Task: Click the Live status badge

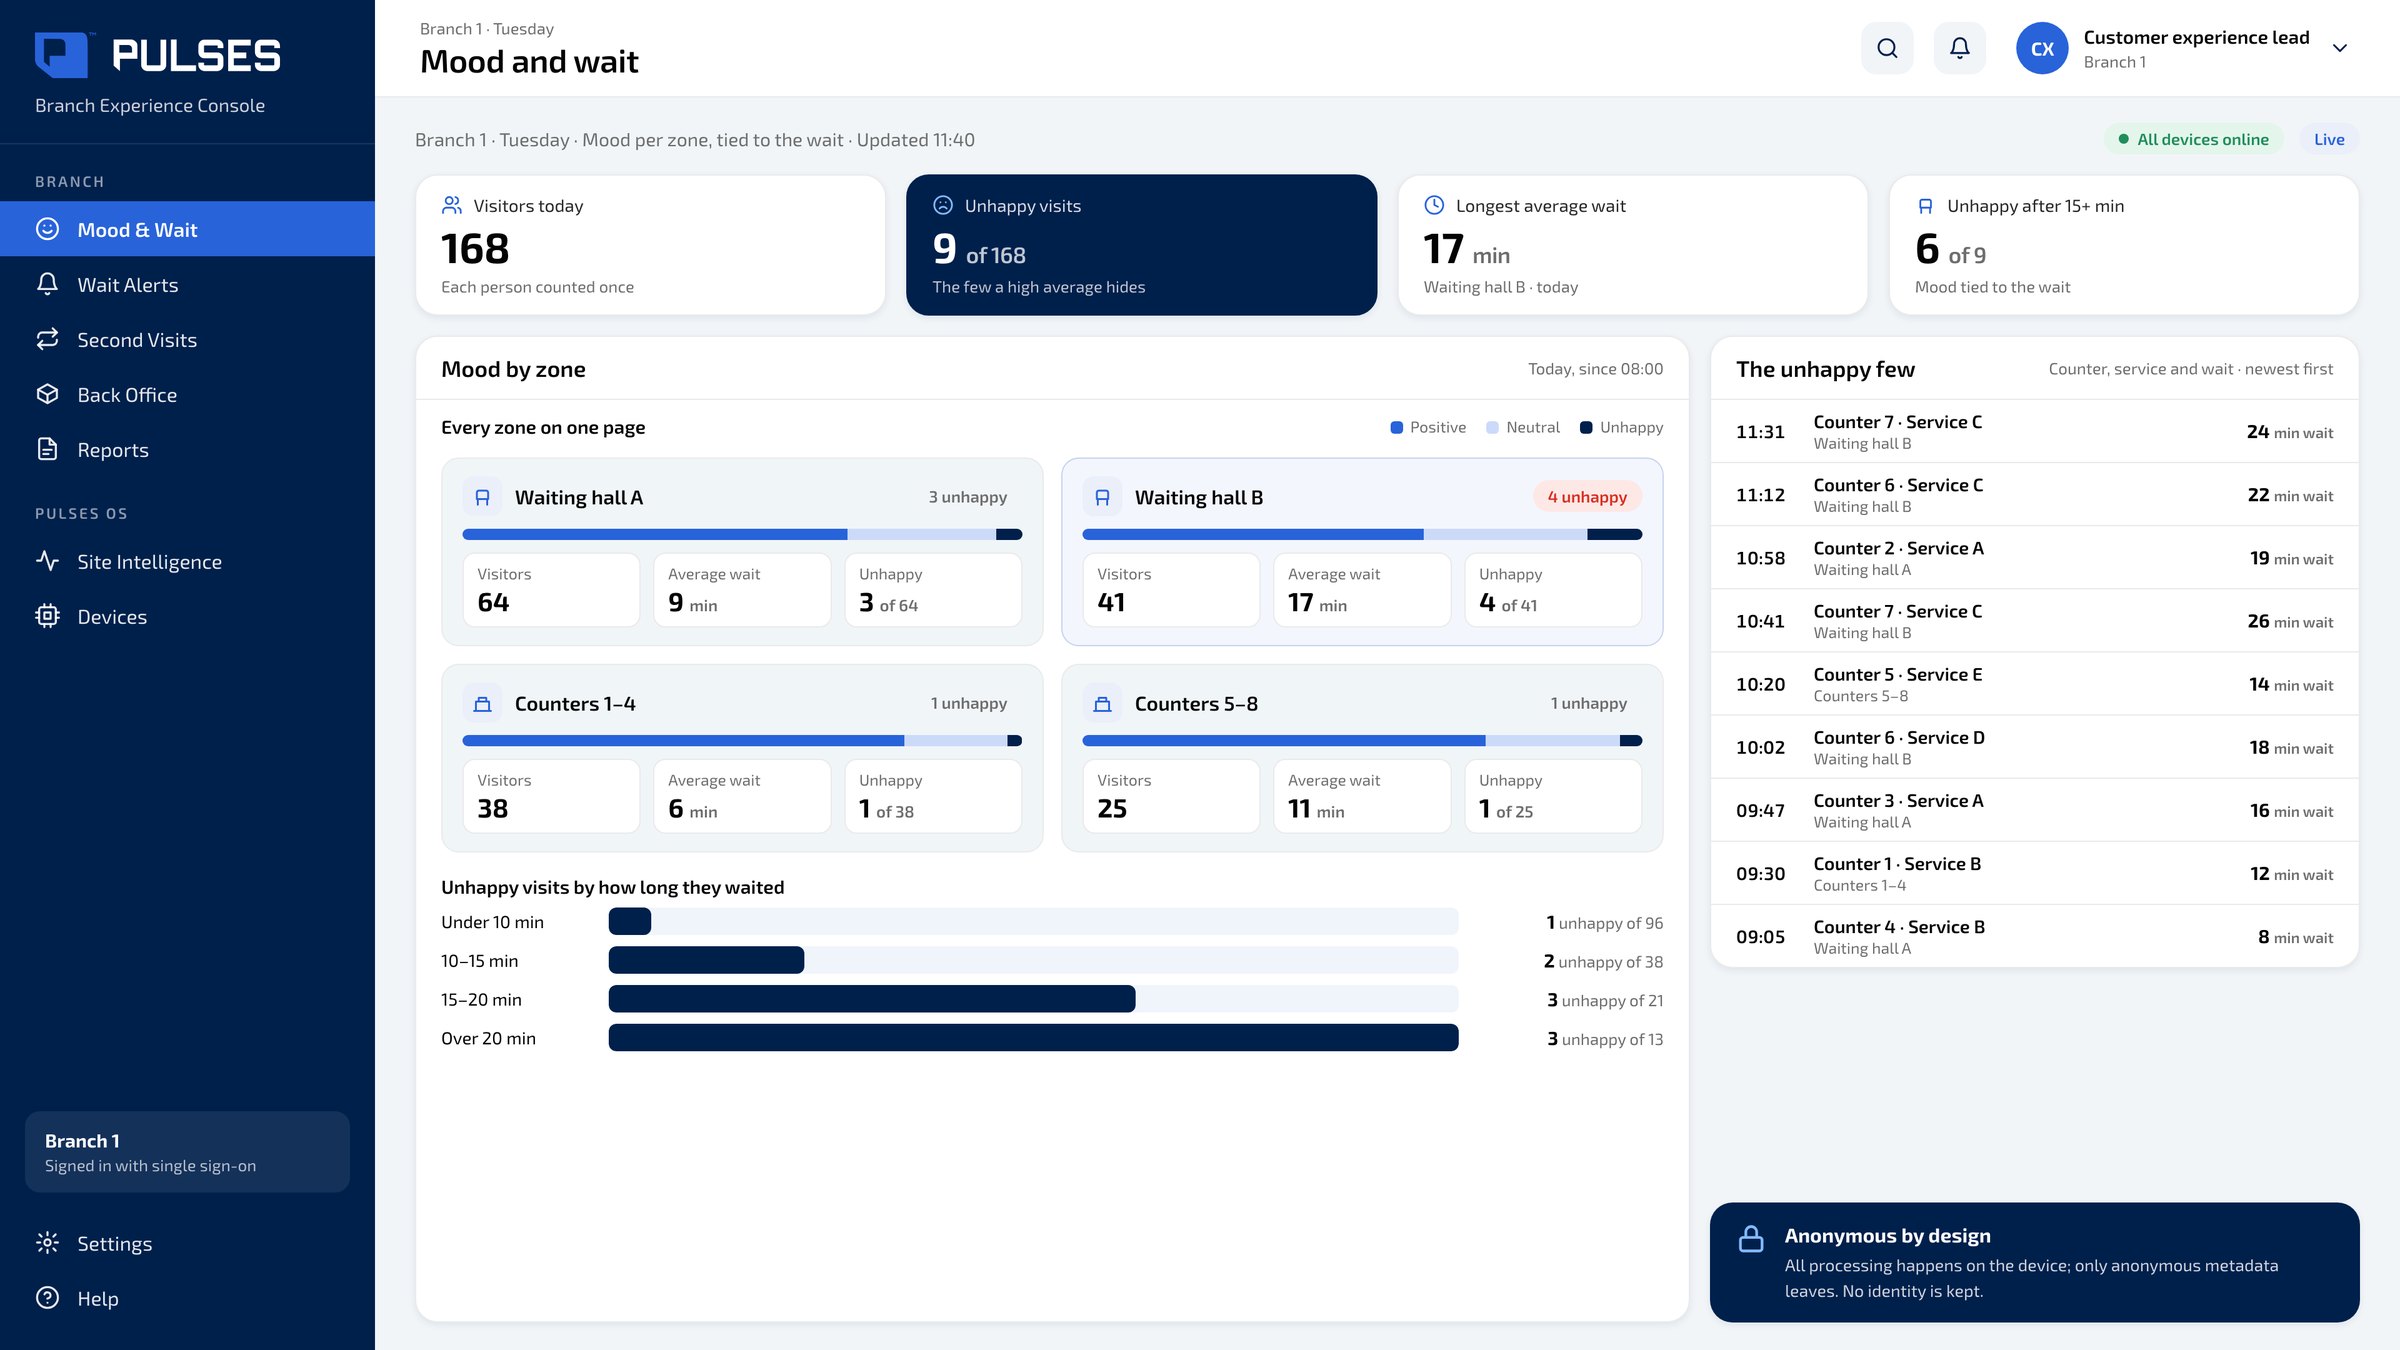Action: (2329, 139)
